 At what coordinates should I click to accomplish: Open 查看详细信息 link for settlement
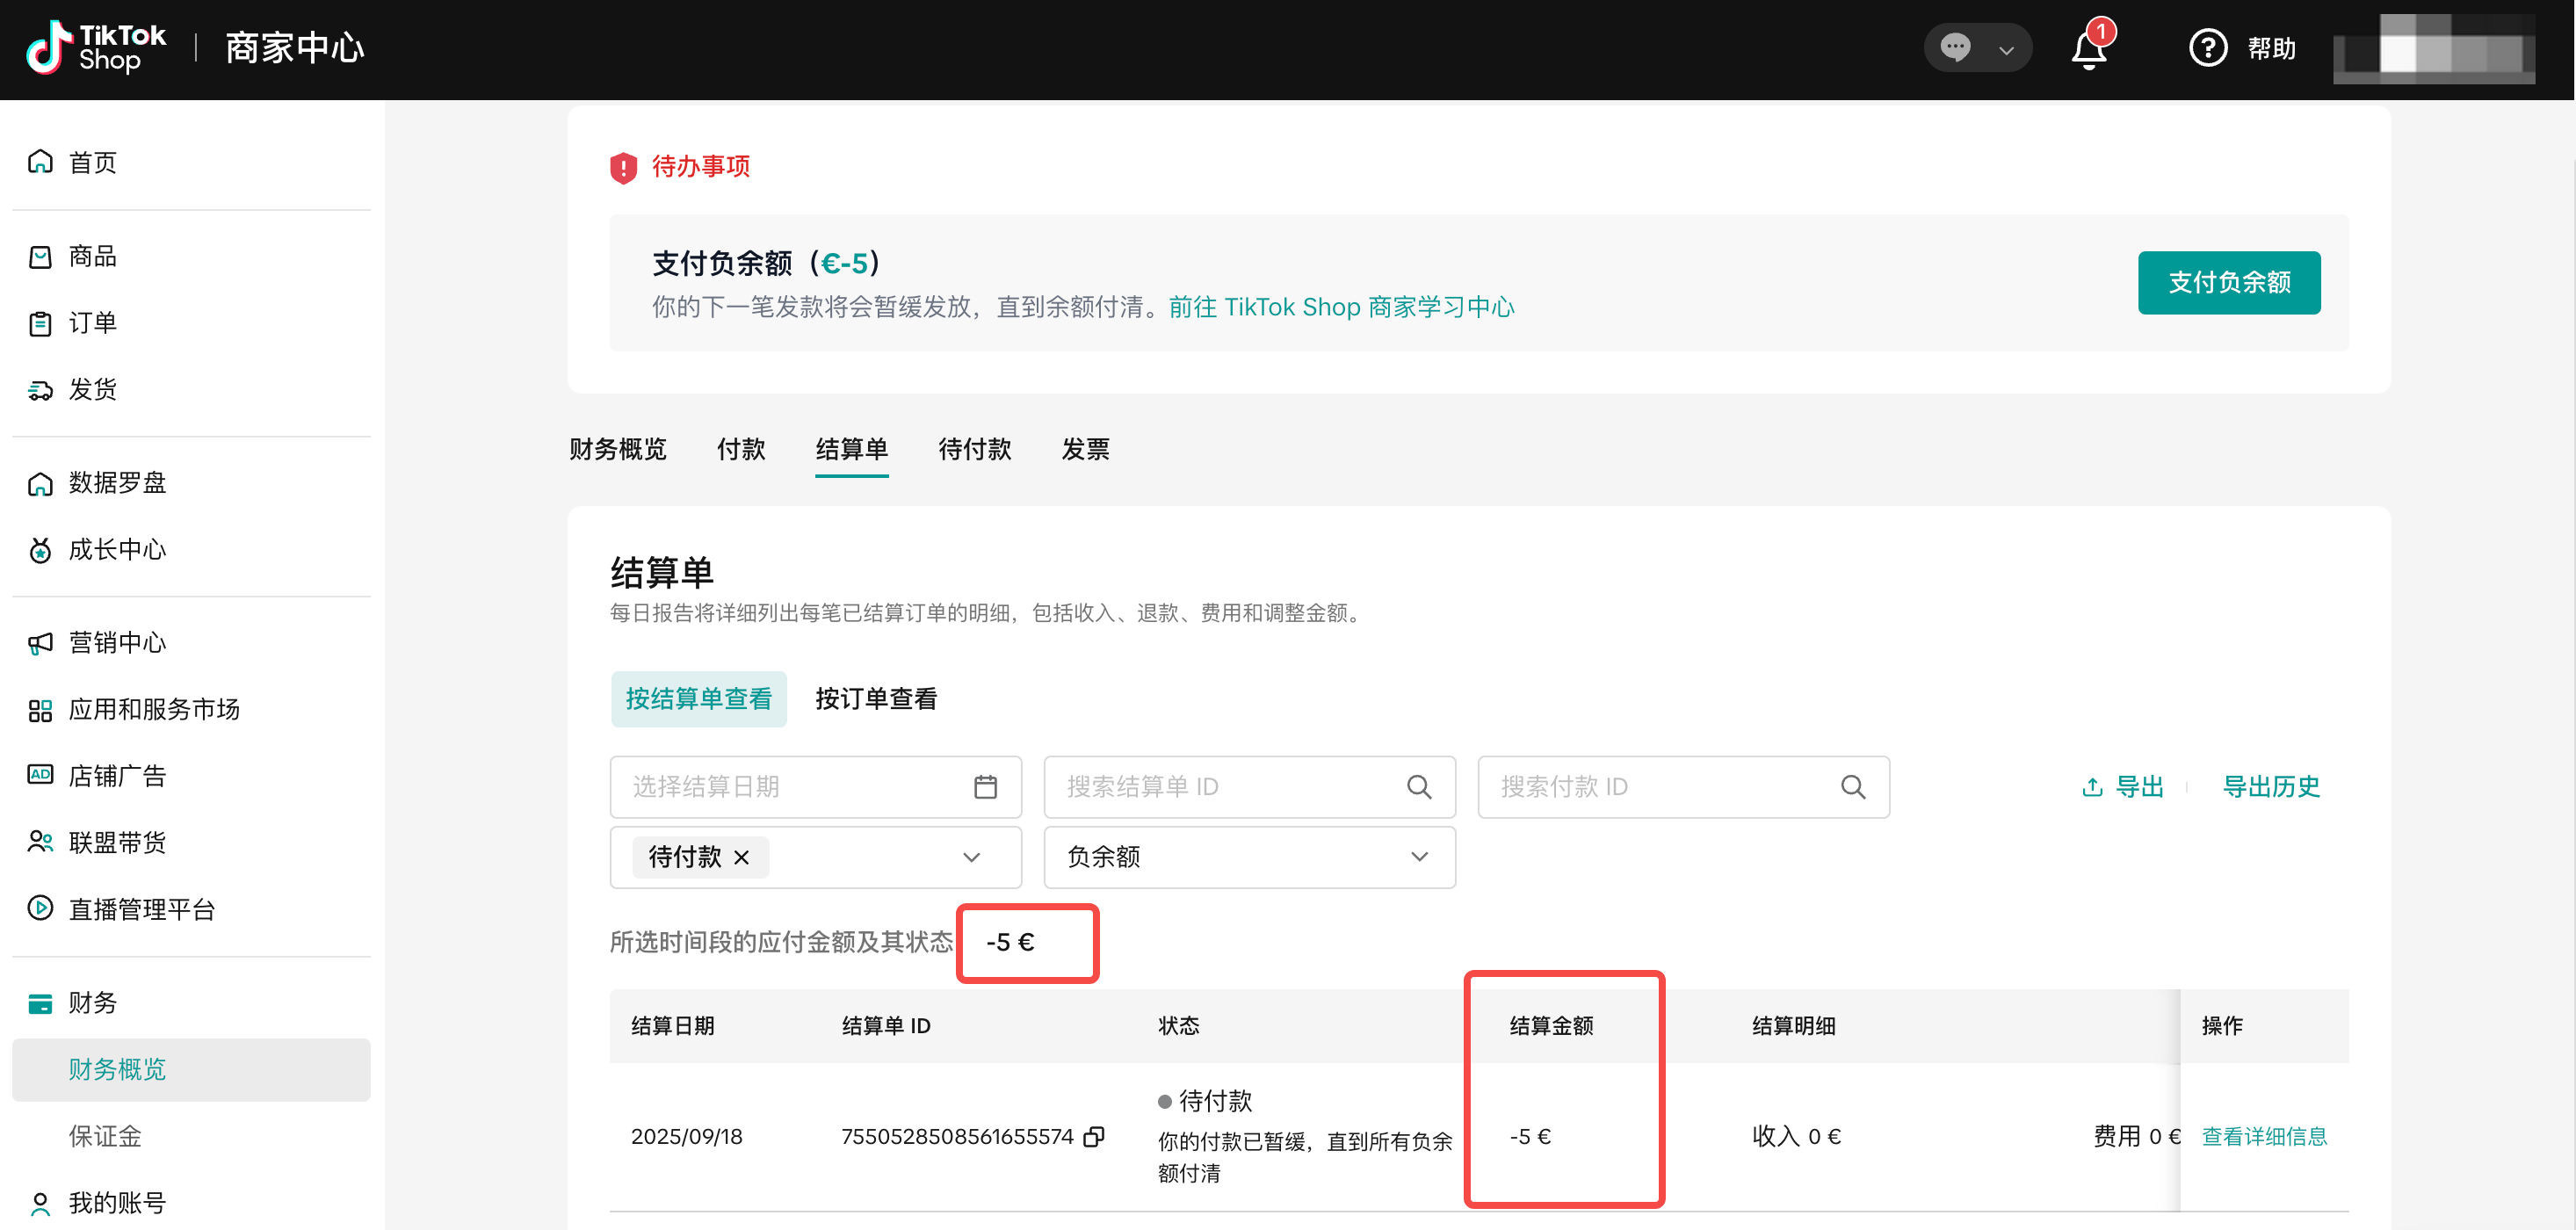click(2263, 1137)
